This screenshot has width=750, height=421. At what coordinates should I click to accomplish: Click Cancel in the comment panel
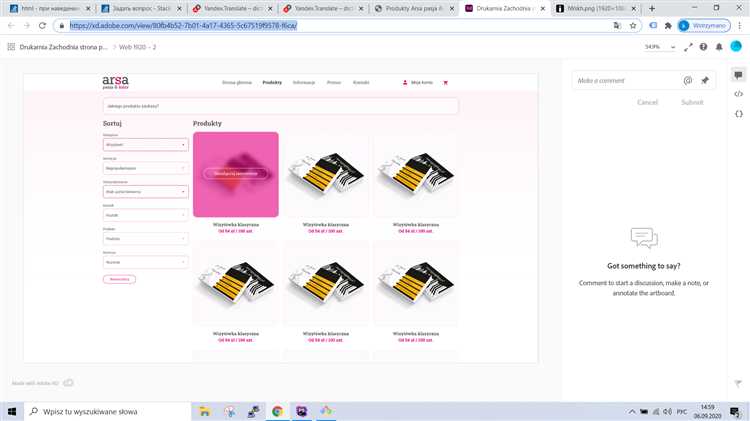pyautogui.click(x=647, y=102)
